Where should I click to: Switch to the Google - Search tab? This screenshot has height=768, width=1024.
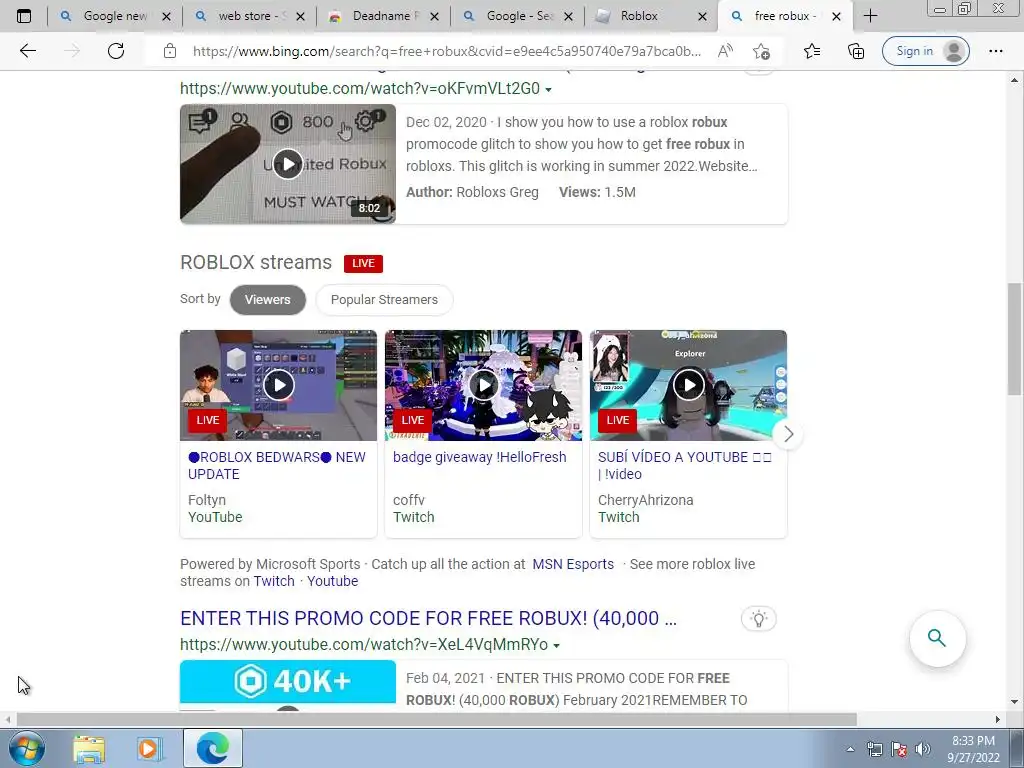(x=516, y=16)
